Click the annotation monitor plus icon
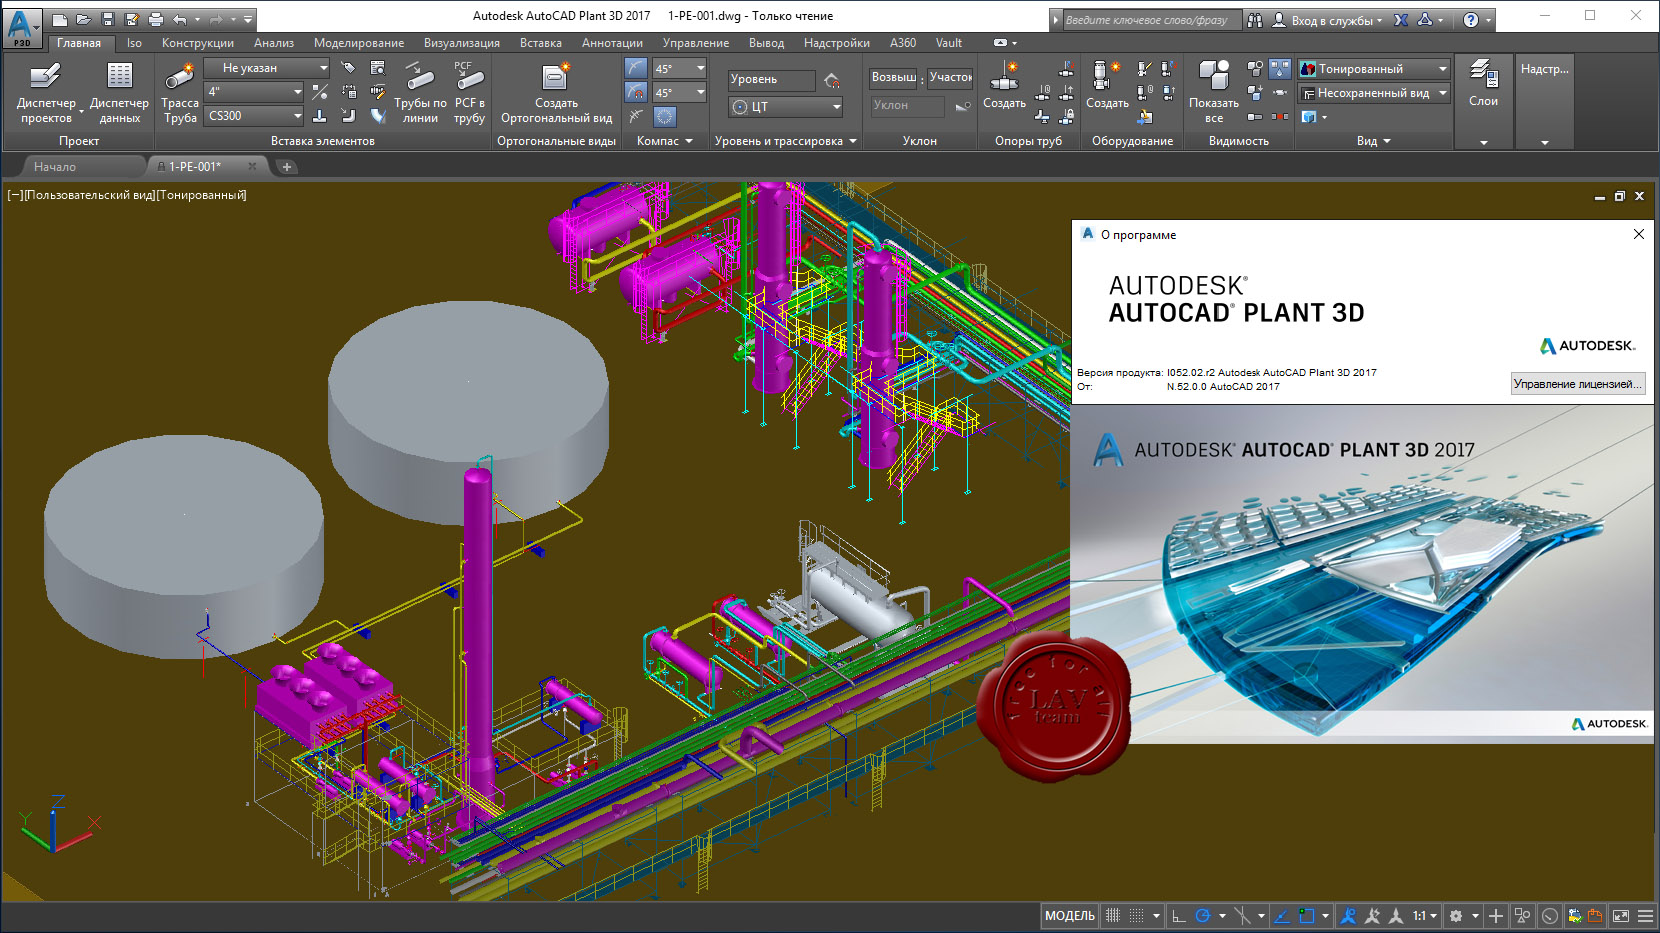 click(x=1496, y=915)
